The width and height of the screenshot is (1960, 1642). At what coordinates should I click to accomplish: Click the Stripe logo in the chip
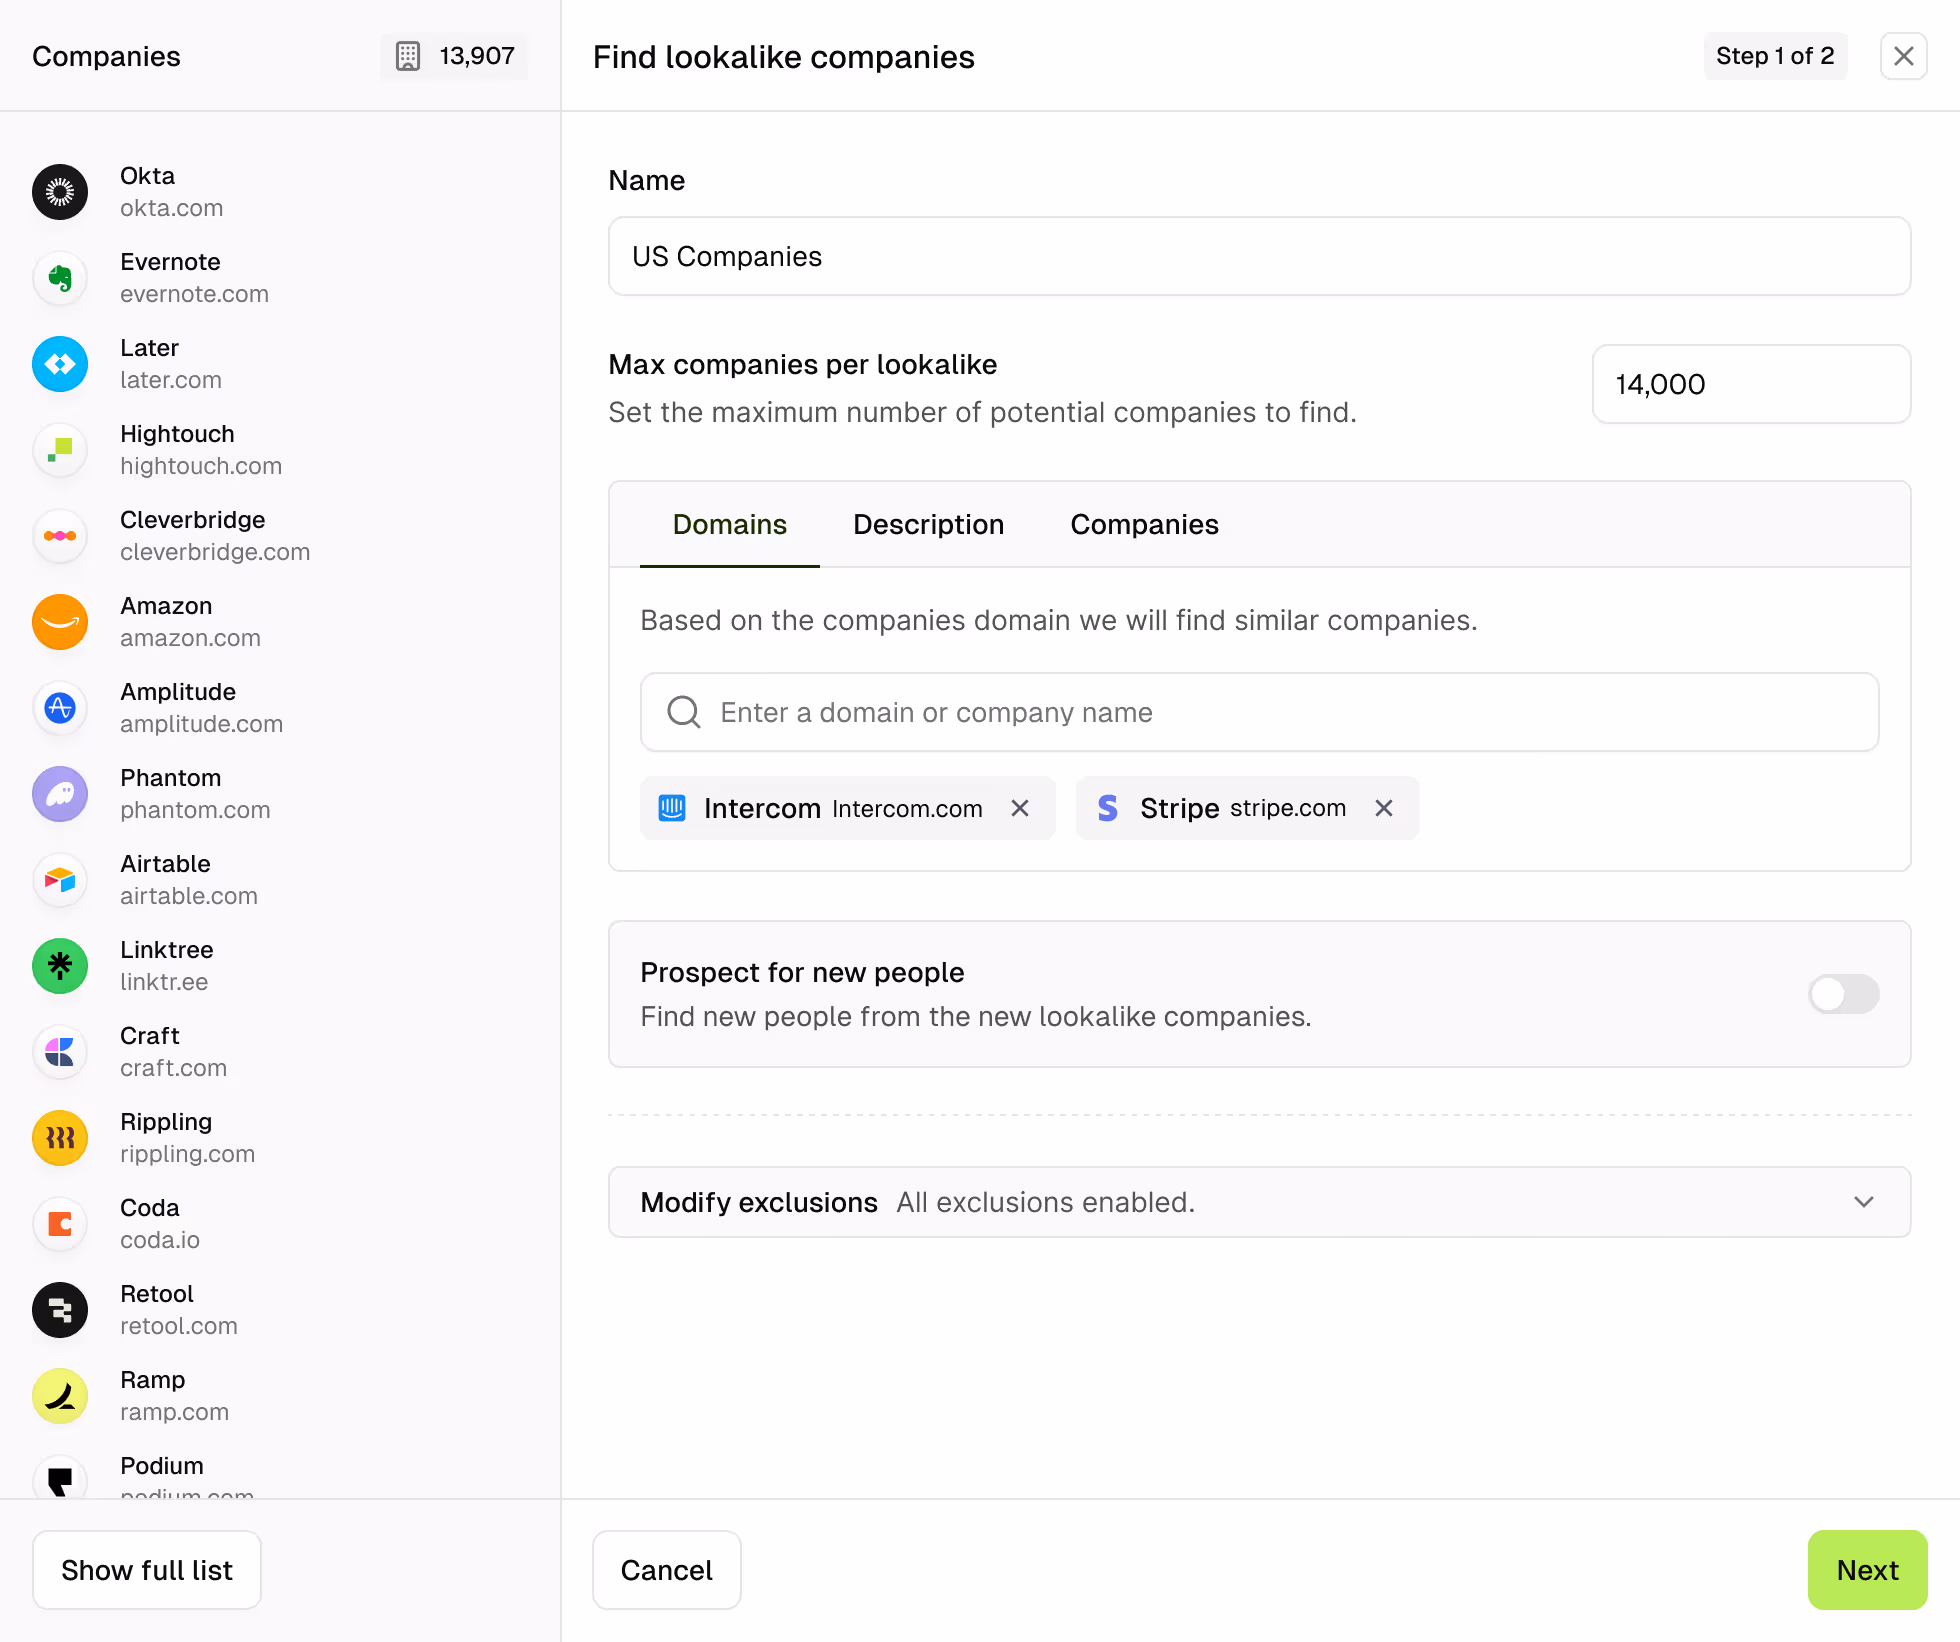(1108, 808)
